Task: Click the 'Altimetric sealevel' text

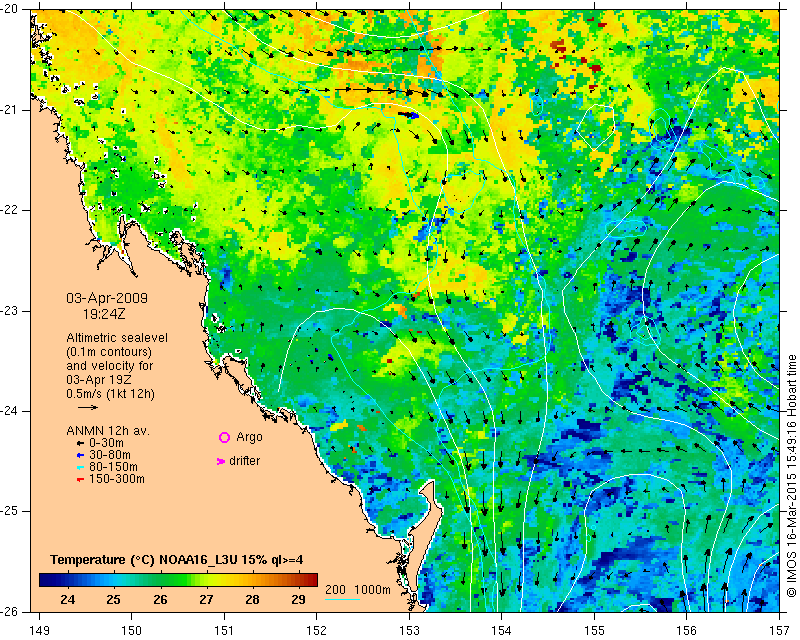Action: (117, 338)
